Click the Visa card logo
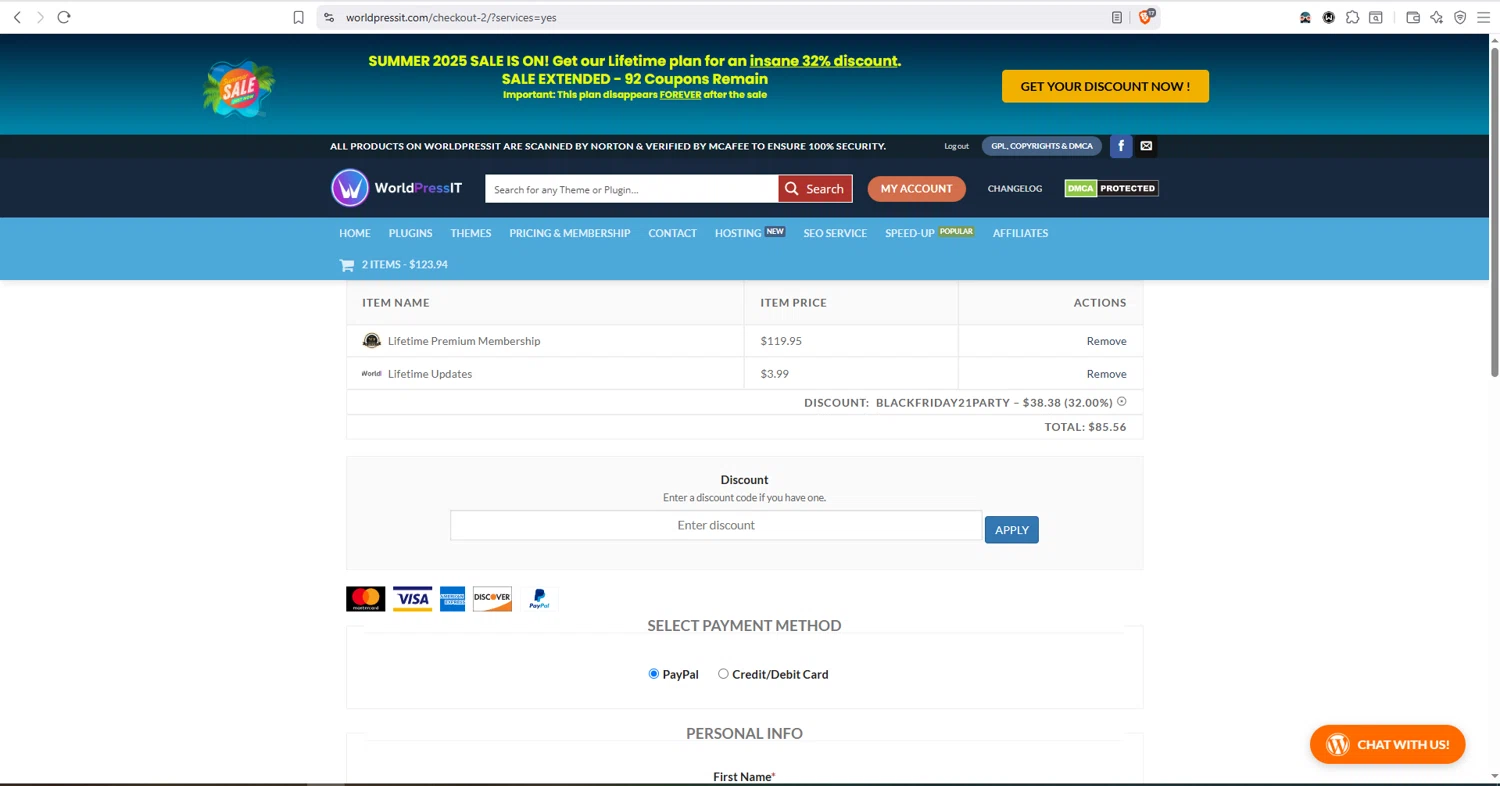The height and width of the screenshot is (786, 1500). pos(412,599)
